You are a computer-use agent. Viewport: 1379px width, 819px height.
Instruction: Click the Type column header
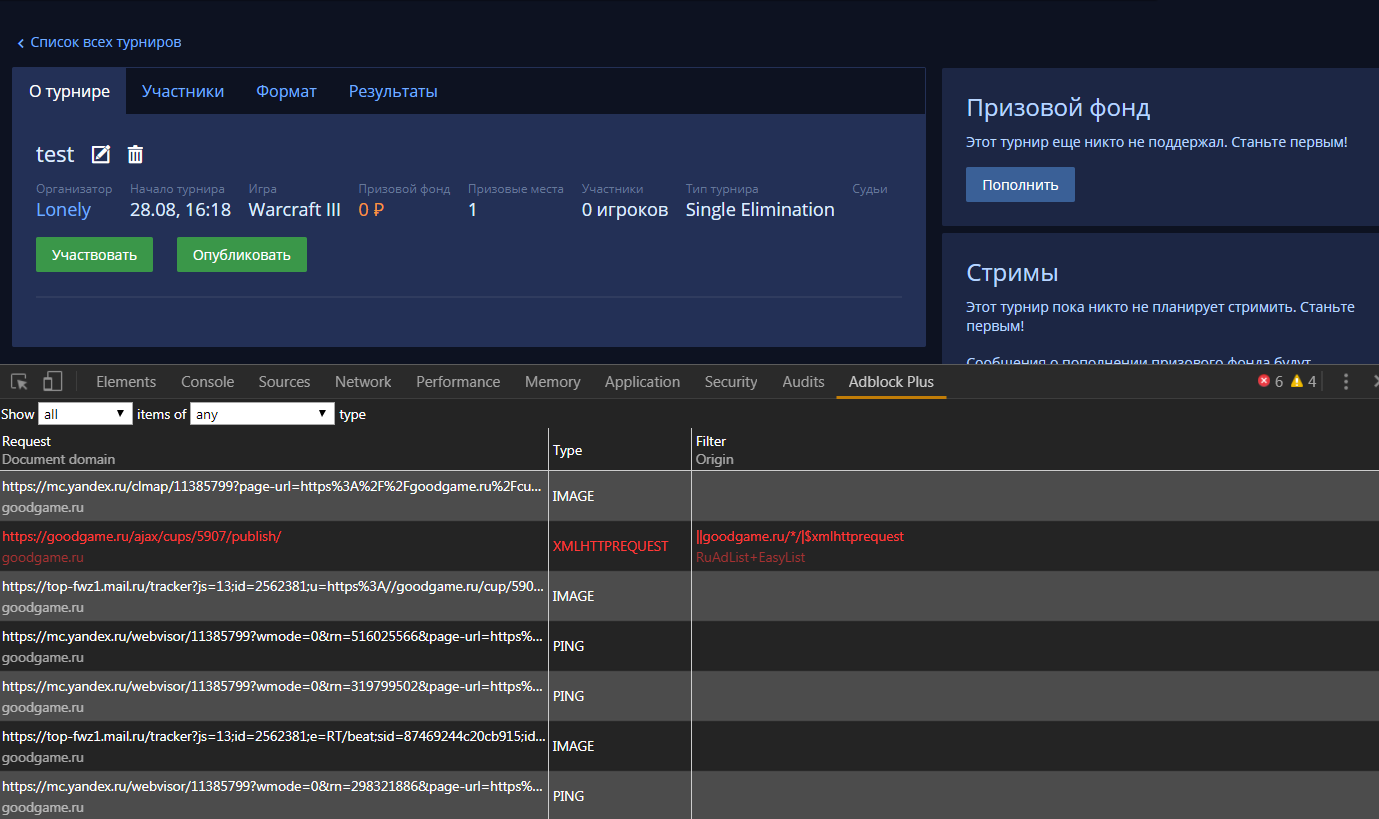pyautogui.click(x=567, y=451)
